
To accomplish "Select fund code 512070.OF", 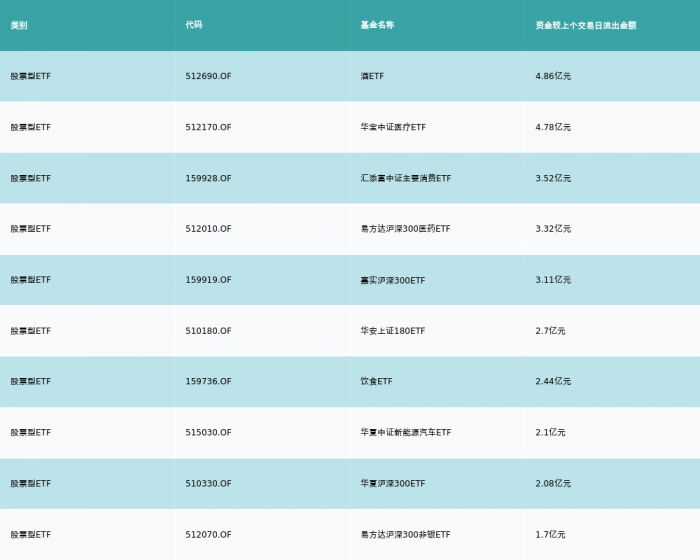I will pyautogui.click(x=208, y=535).
